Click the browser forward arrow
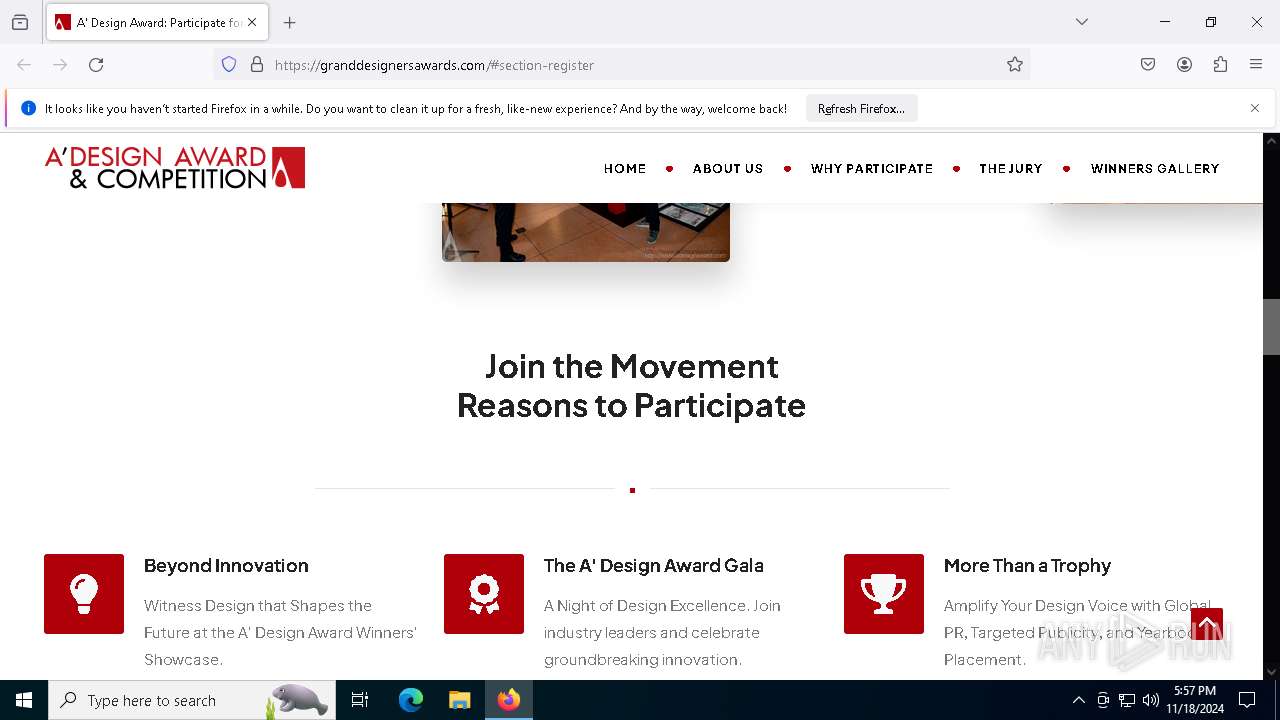The width and height of the screenshot is (1280, 720). tap(60, 65)
